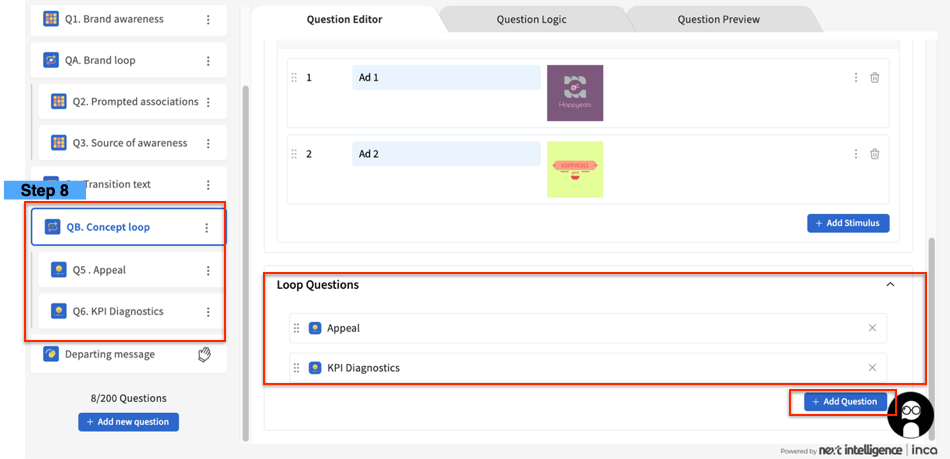Open kebab menu for Q1. Brand awareness
The width and height of the screenshot is (950, 459).
pyautogui.click(x=208, y=19)
